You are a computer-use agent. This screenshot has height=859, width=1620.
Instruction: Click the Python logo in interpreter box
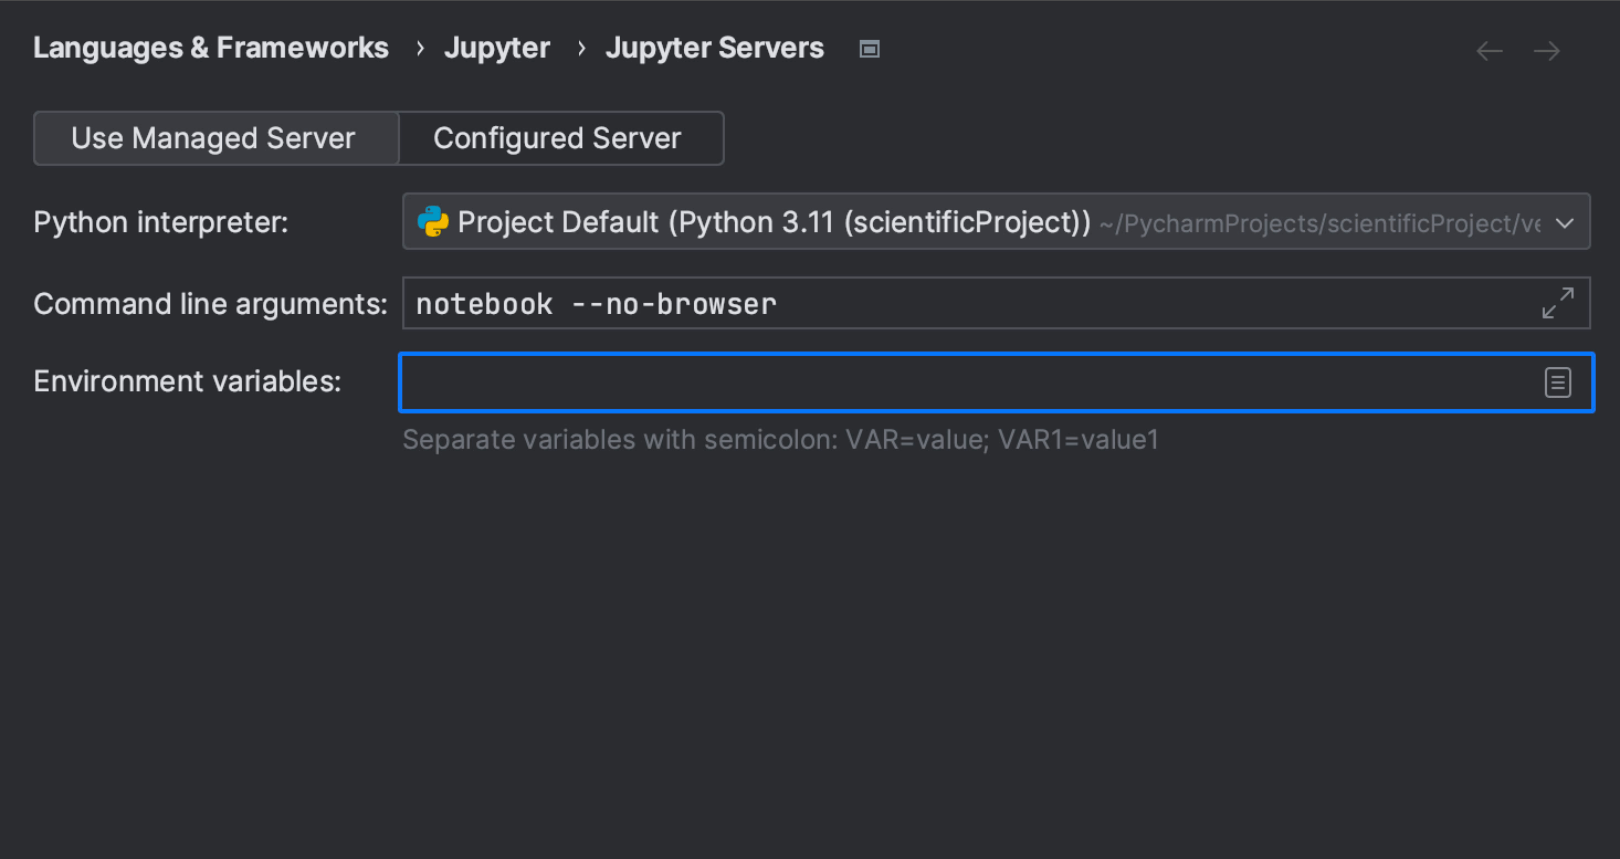coord(433,222)
